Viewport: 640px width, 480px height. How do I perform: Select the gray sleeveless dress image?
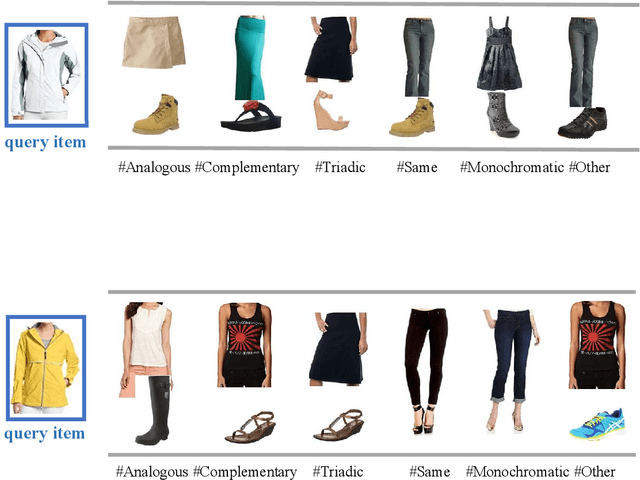499,53
